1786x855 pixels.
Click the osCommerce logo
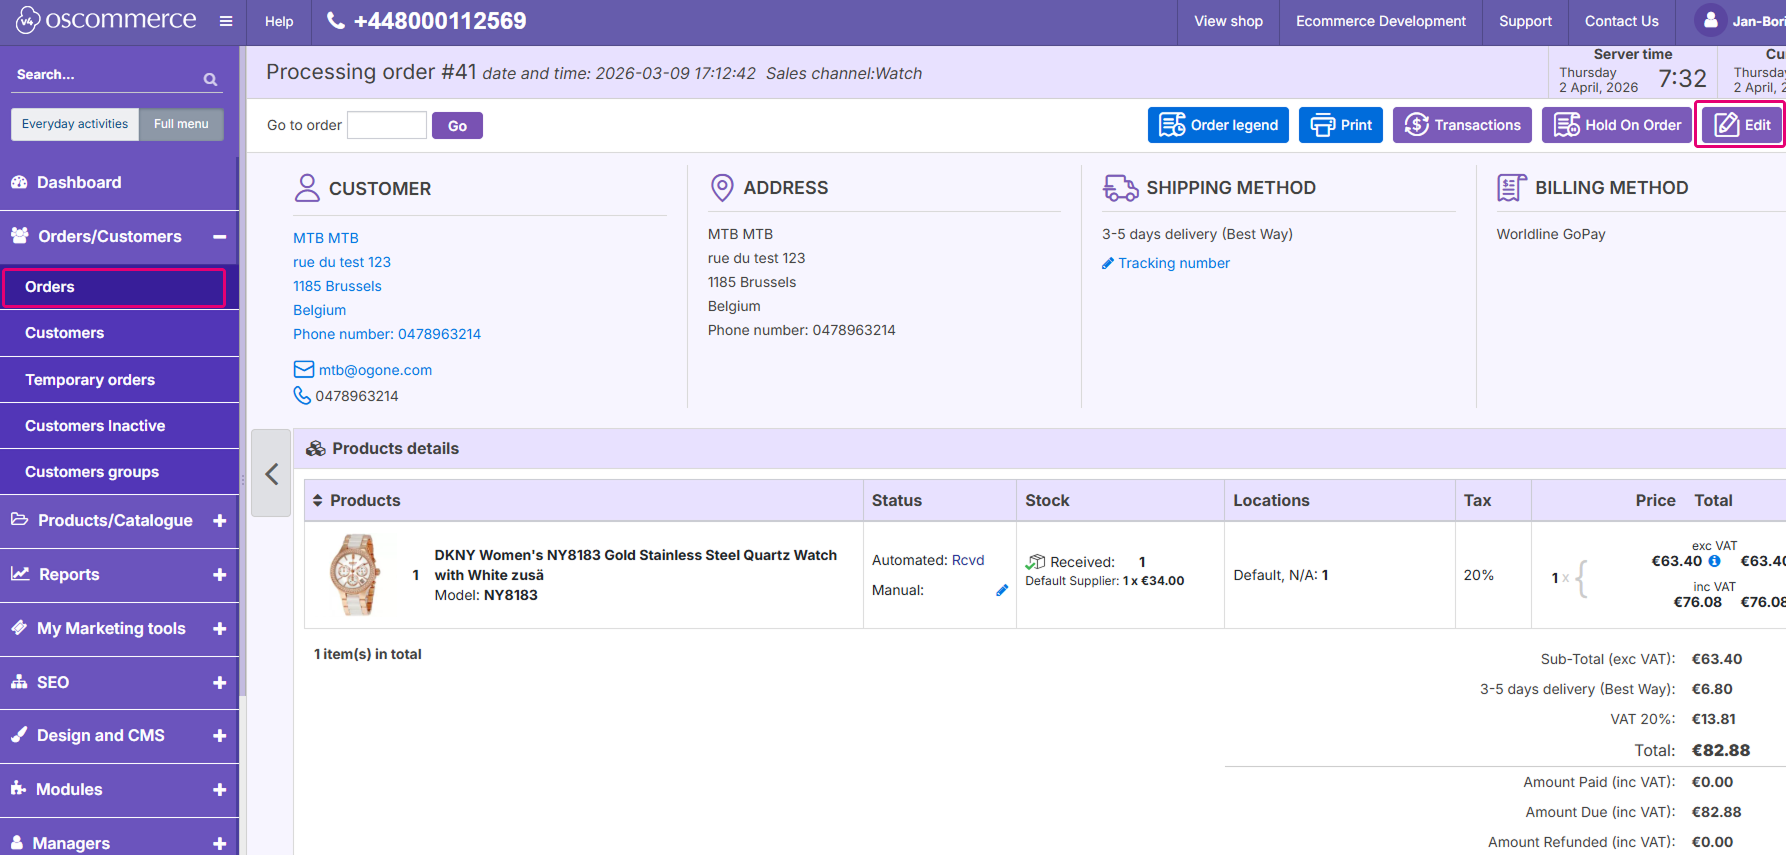(106, 20)
